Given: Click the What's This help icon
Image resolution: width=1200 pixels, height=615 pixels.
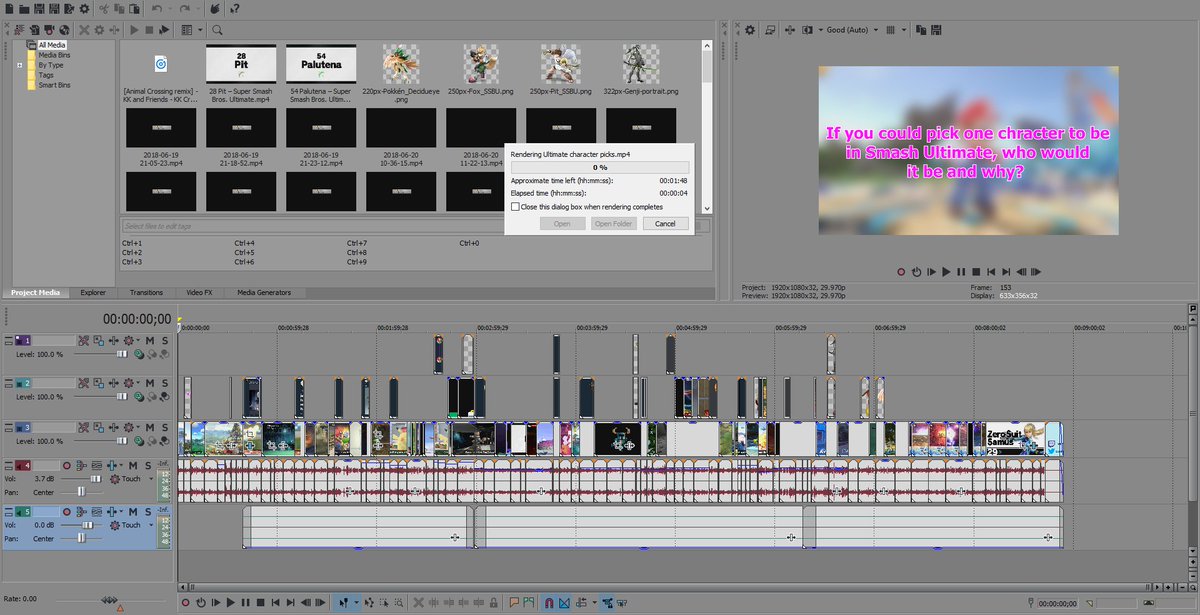Looking at the screenshot, I should (235, 9).
